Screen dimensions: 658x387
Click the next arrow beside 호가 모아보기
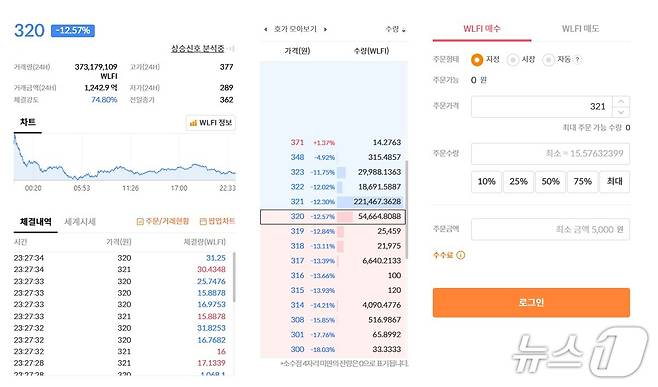325,29
